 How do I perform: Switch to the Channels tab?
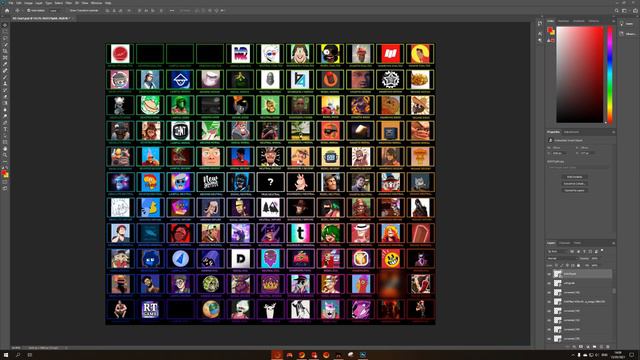(x=564, y=243)
